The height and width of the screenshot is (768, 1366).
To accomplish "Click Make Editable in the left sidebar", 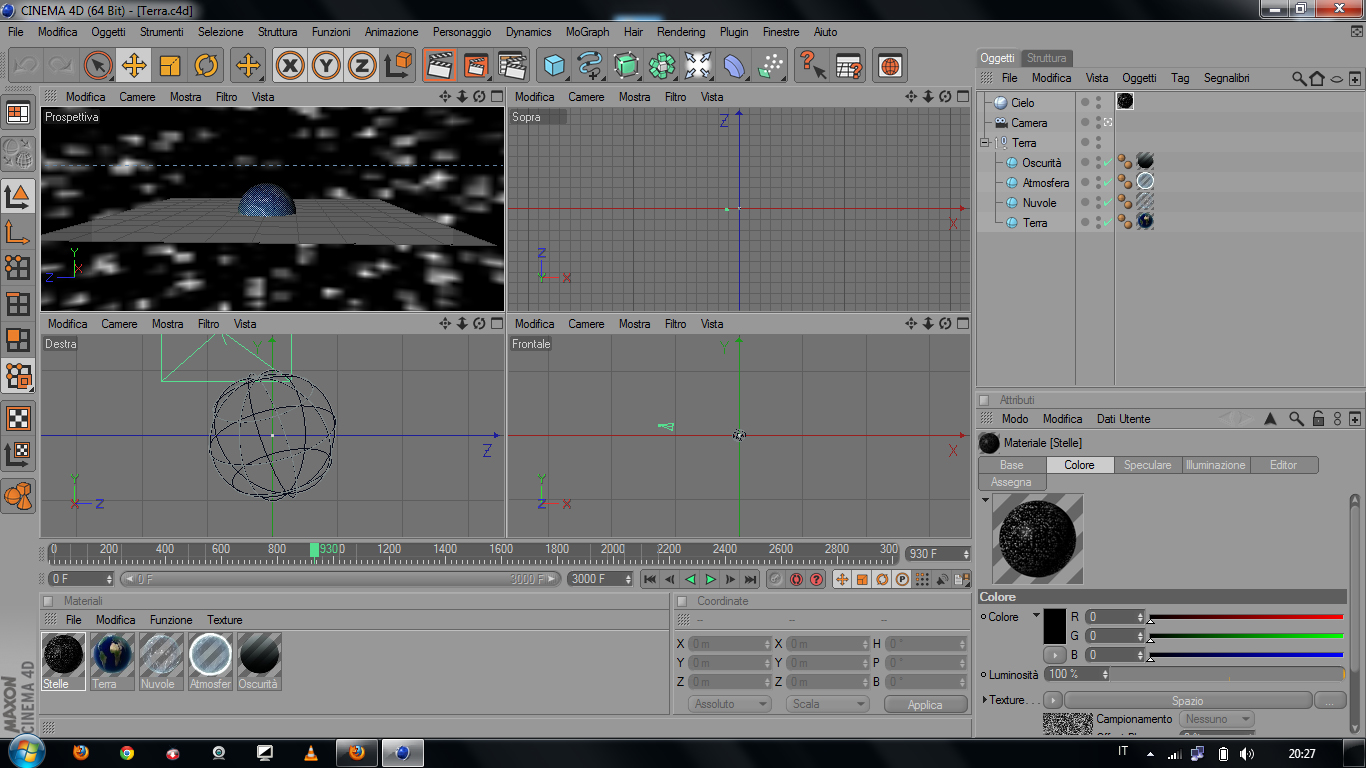I will click(18, 153).
